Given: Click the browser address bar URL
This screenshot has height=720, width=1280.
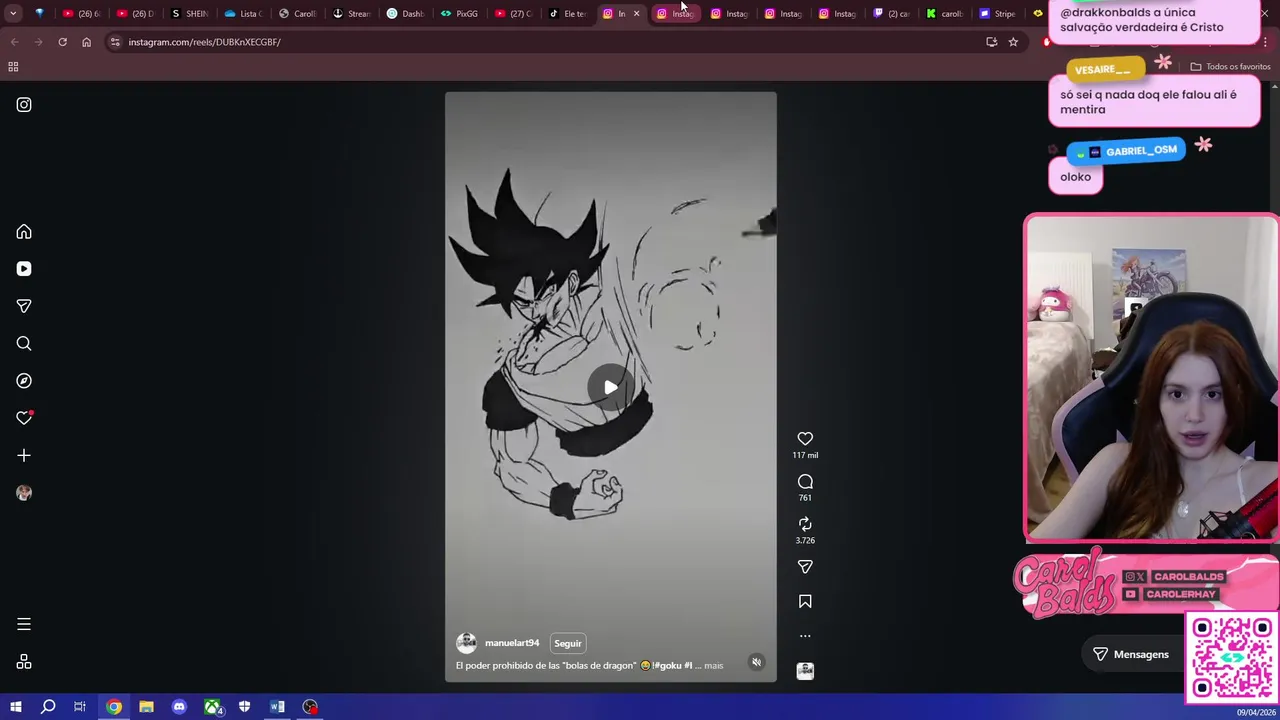Looking at the screenshot, I should pyautogui.click(x=204, y=42).
